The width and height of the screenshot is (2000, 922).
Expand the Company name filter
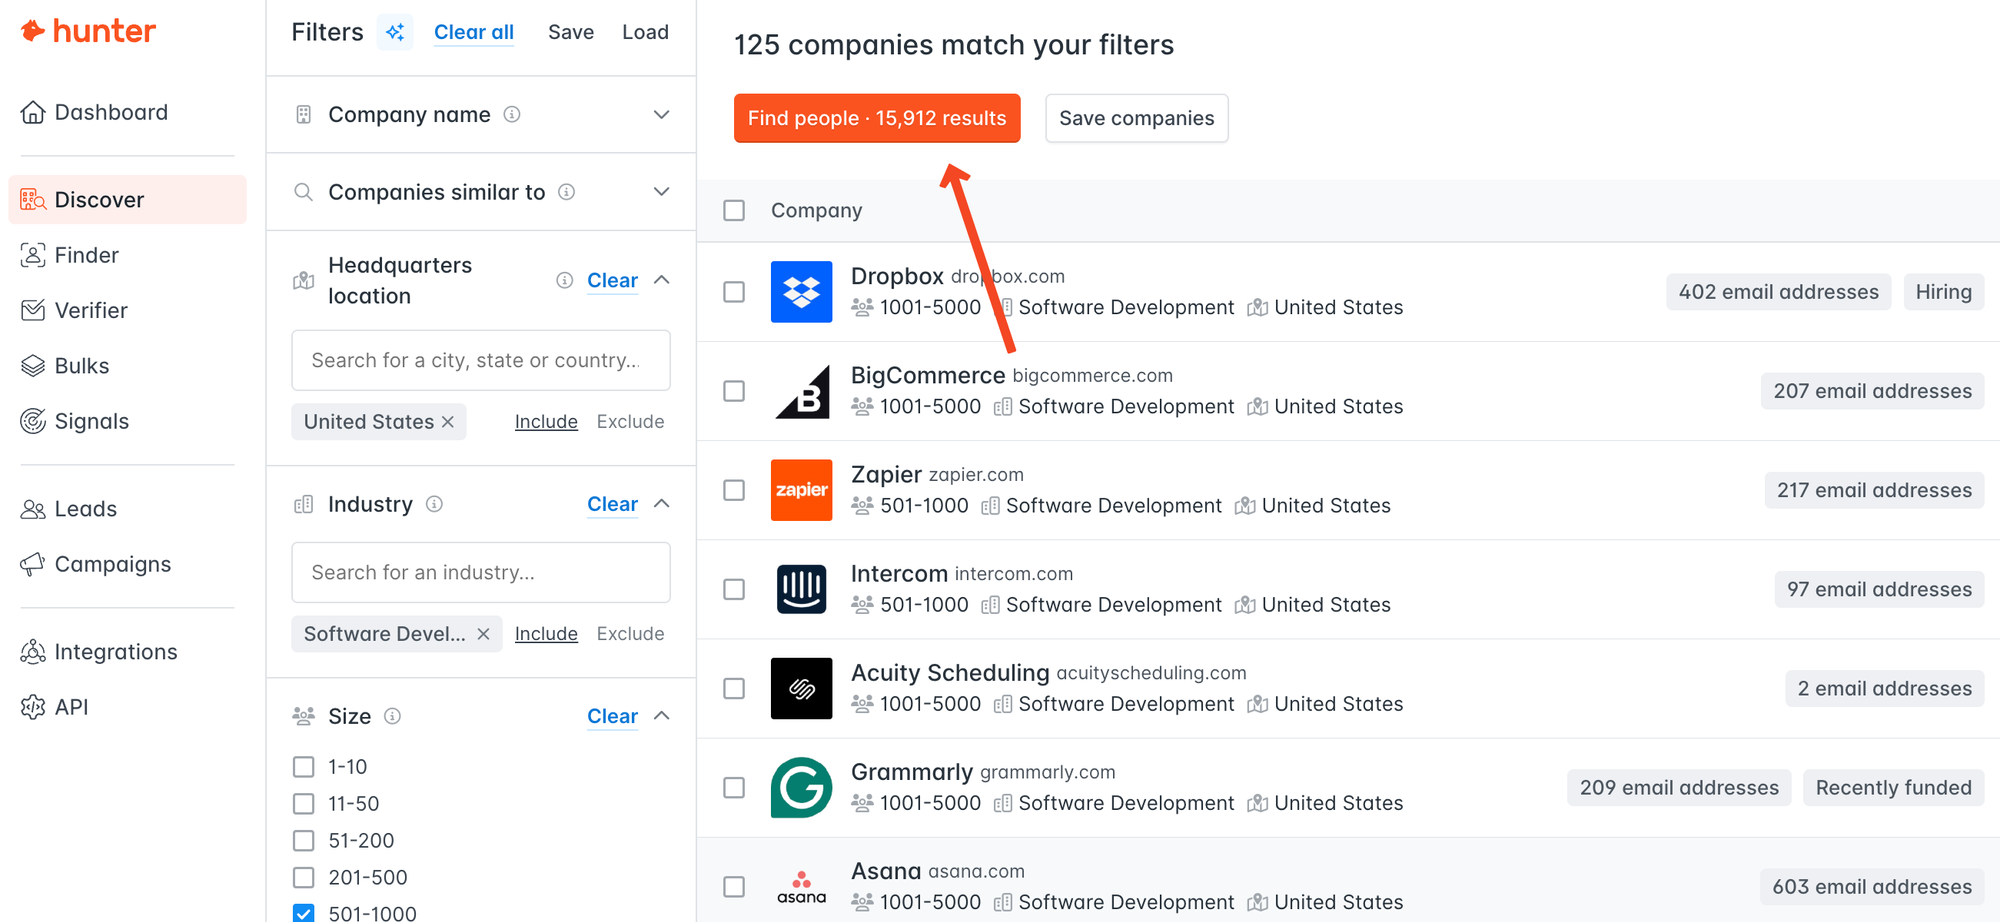pyautogui.click(x=661, y=115)
